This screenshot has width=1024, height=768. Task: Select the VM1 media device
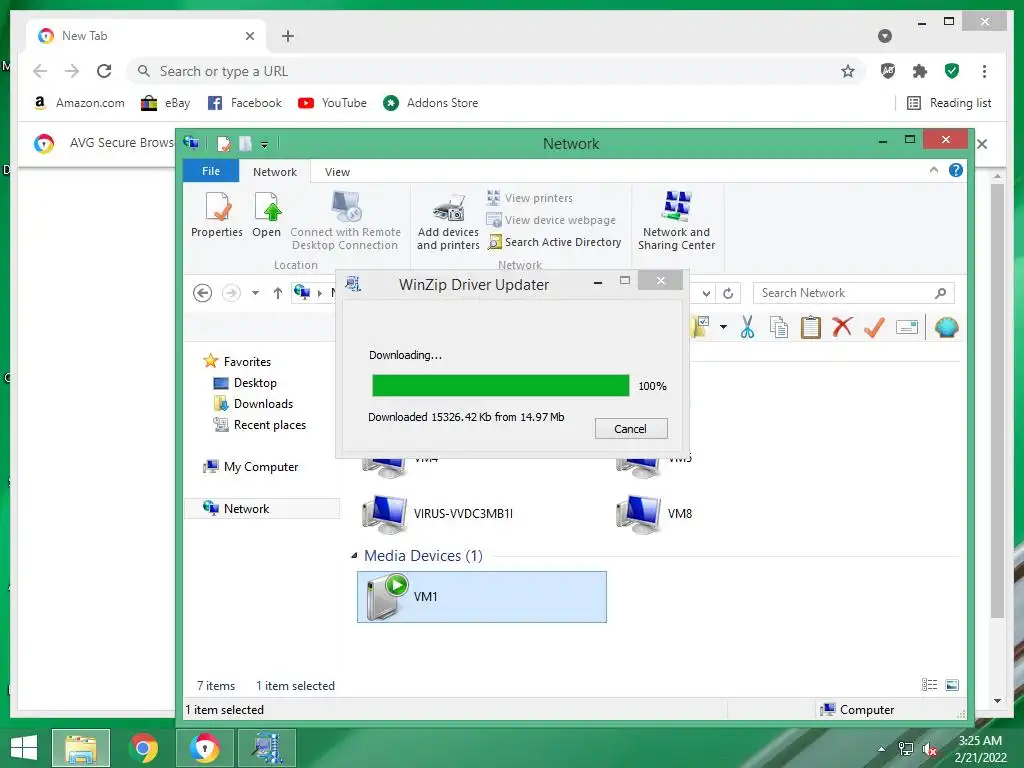[x=481, y=597]
